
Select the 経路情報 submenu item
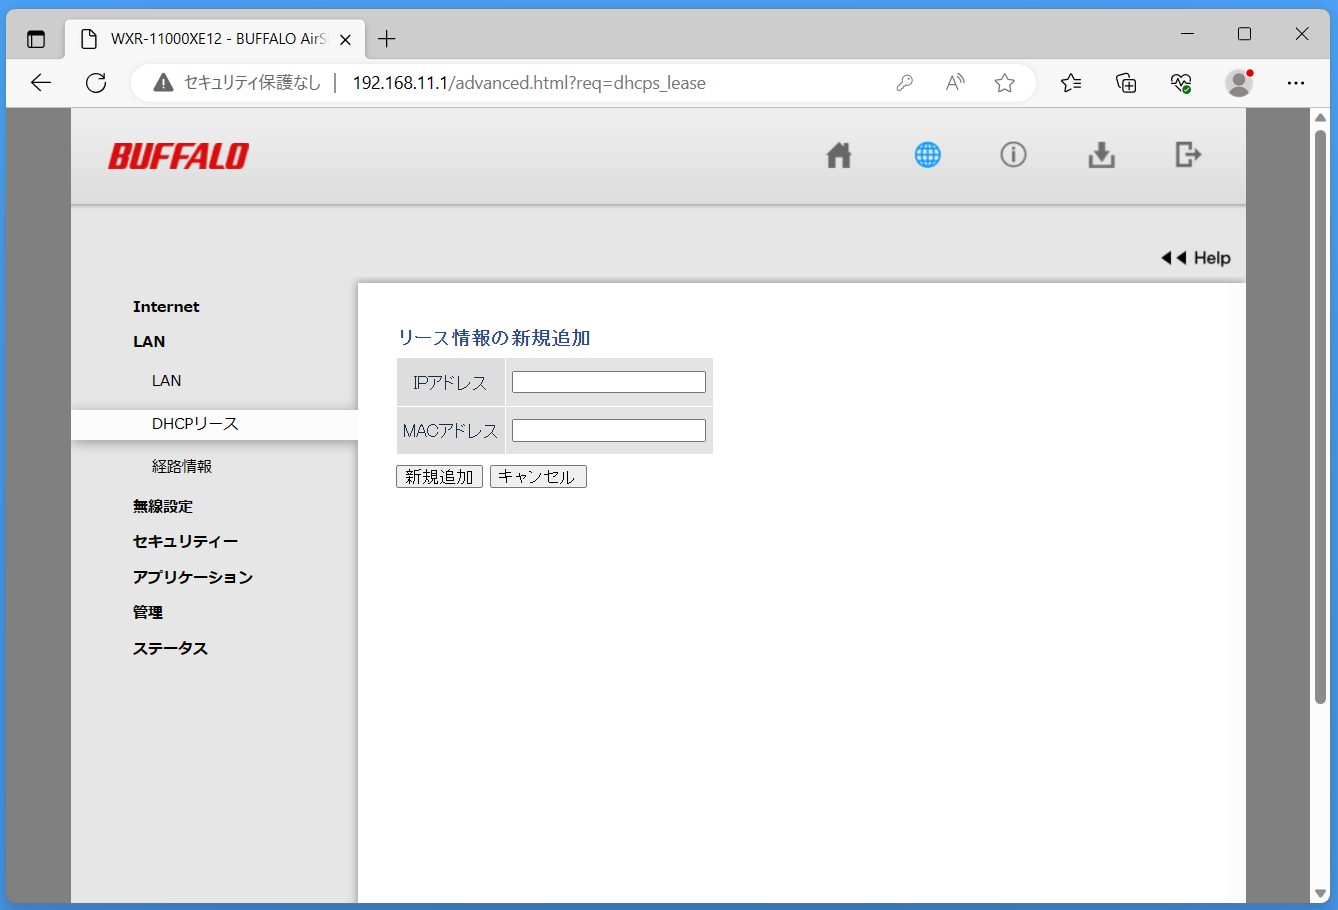(182, 467)
